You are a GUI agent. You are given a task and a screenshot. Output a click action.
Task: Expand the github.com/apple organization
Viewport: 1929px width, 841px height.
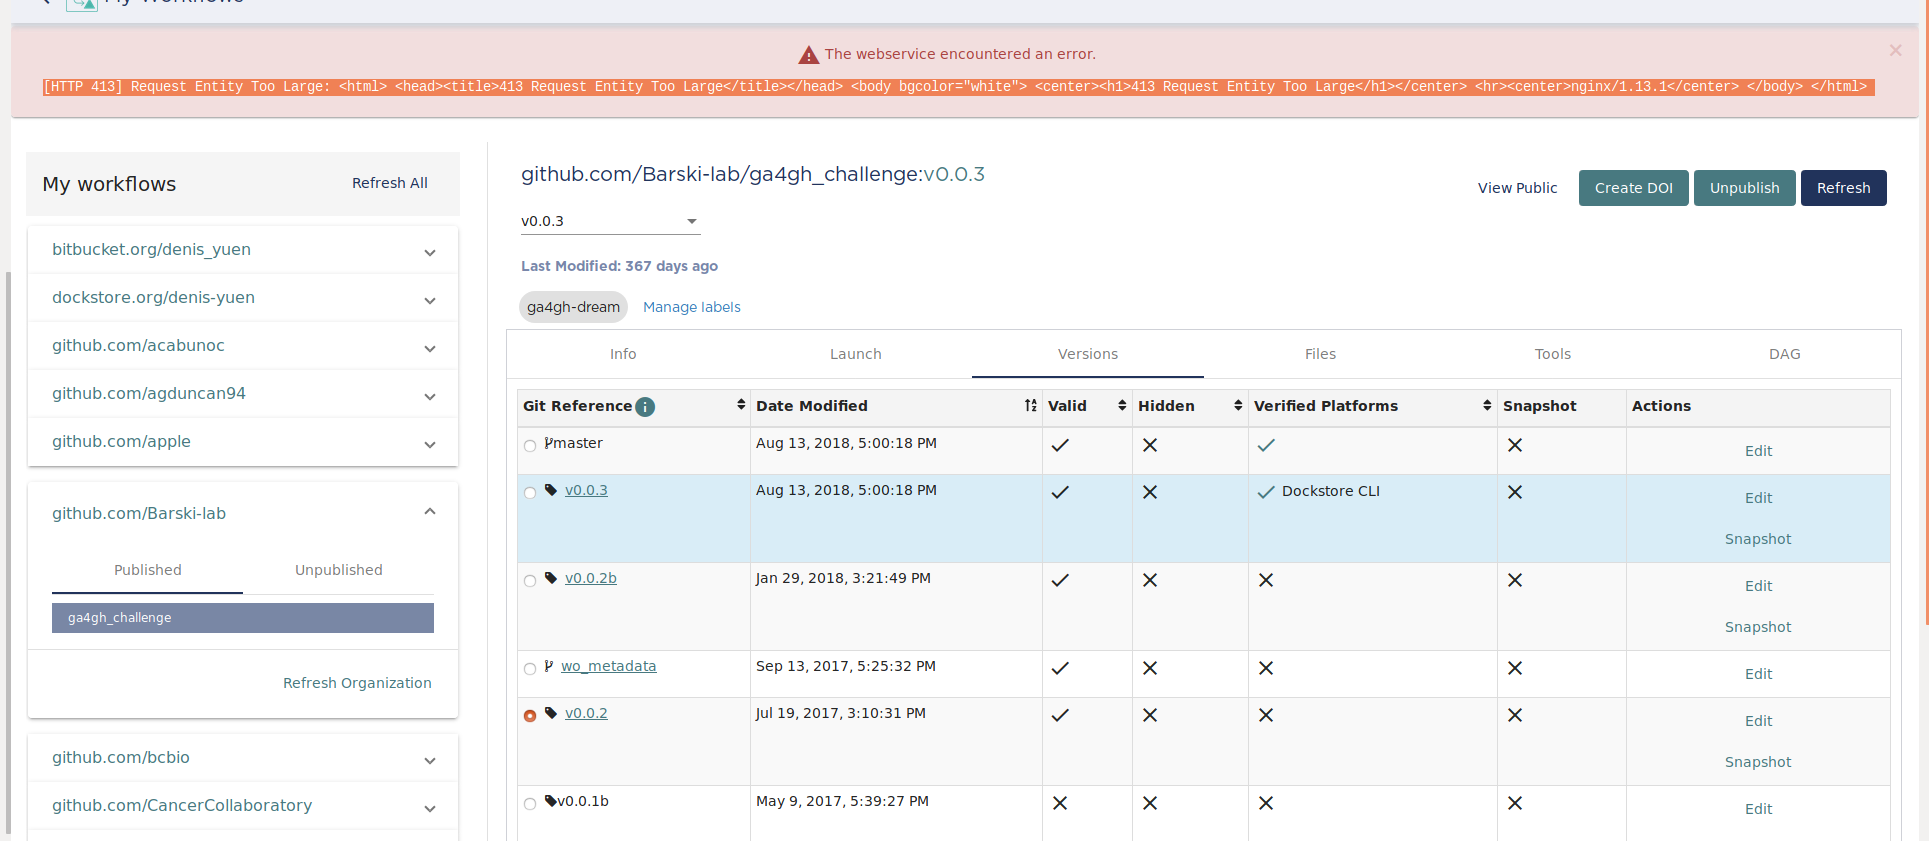click(243, 442)
